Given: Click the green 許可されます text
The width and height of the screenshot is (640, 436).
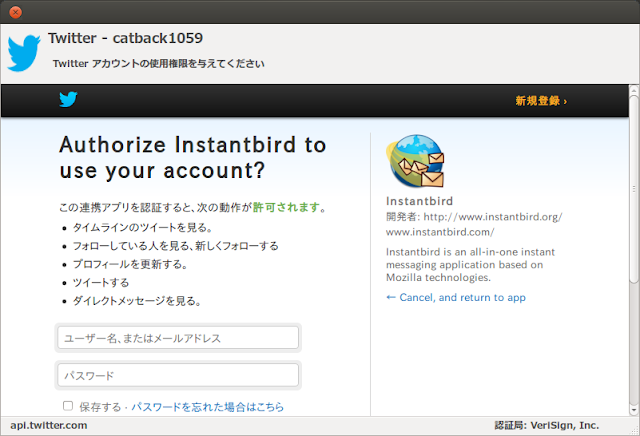Looking at the screenshot, I should click(286, 207).
